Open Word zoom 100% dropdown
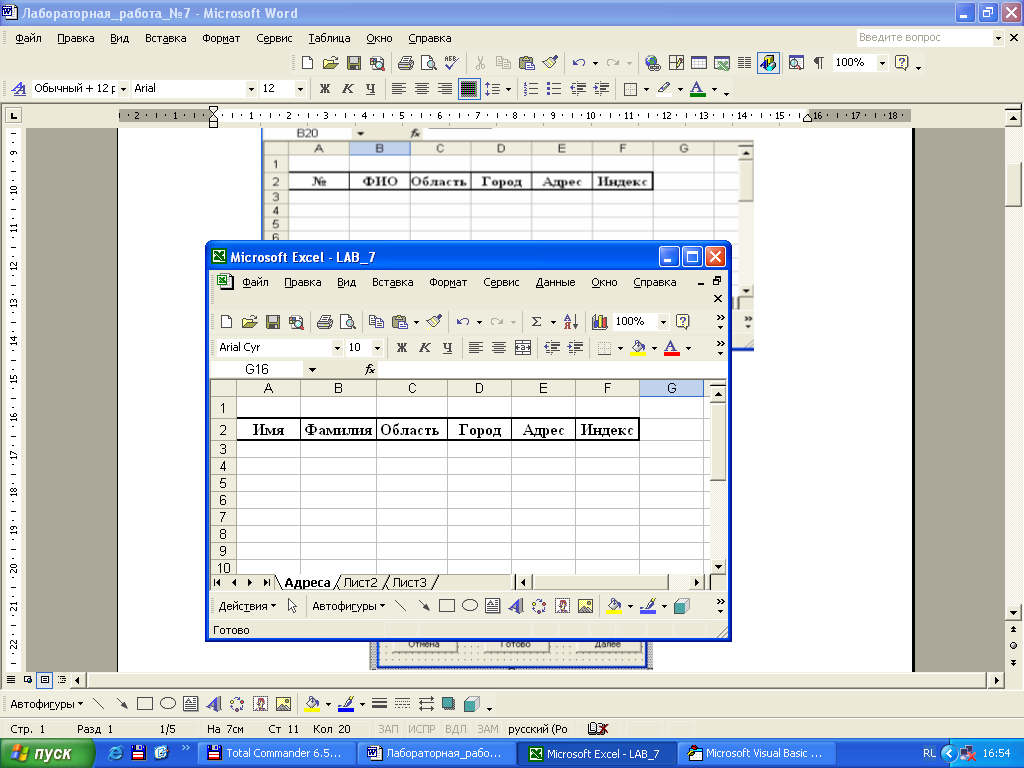Viewport: 1024px width, 768px height. [882, 63]
